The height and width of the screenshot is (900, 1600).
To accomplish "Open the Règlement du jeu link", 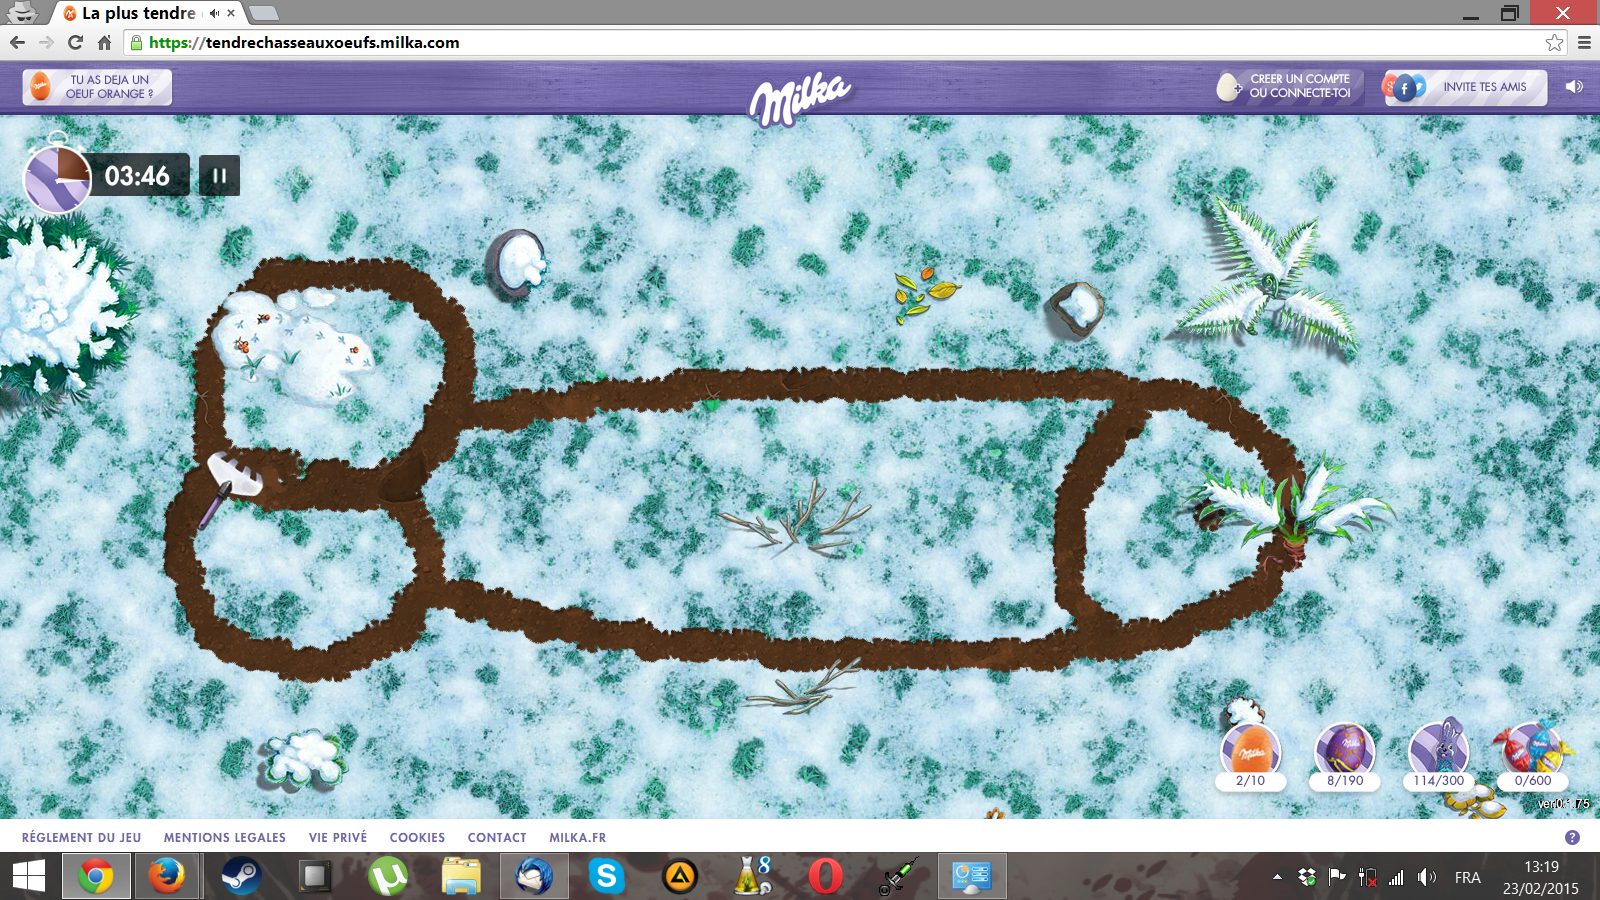I will point(81,838).
